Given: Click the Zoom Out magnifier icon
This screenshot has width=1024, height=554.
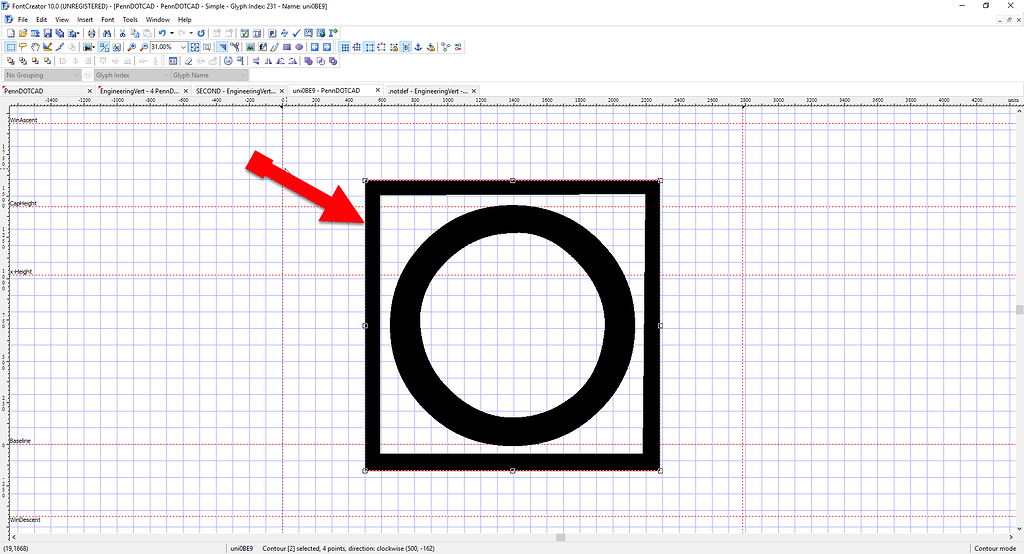Looking at the screenshot, I should pos(144,47).
